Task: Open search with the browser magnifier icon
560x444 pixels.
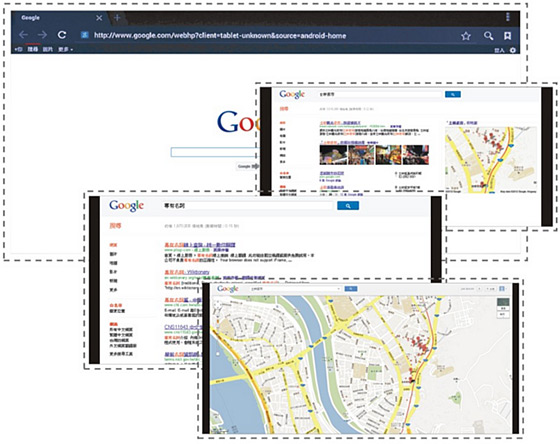Action: (488, 36)
